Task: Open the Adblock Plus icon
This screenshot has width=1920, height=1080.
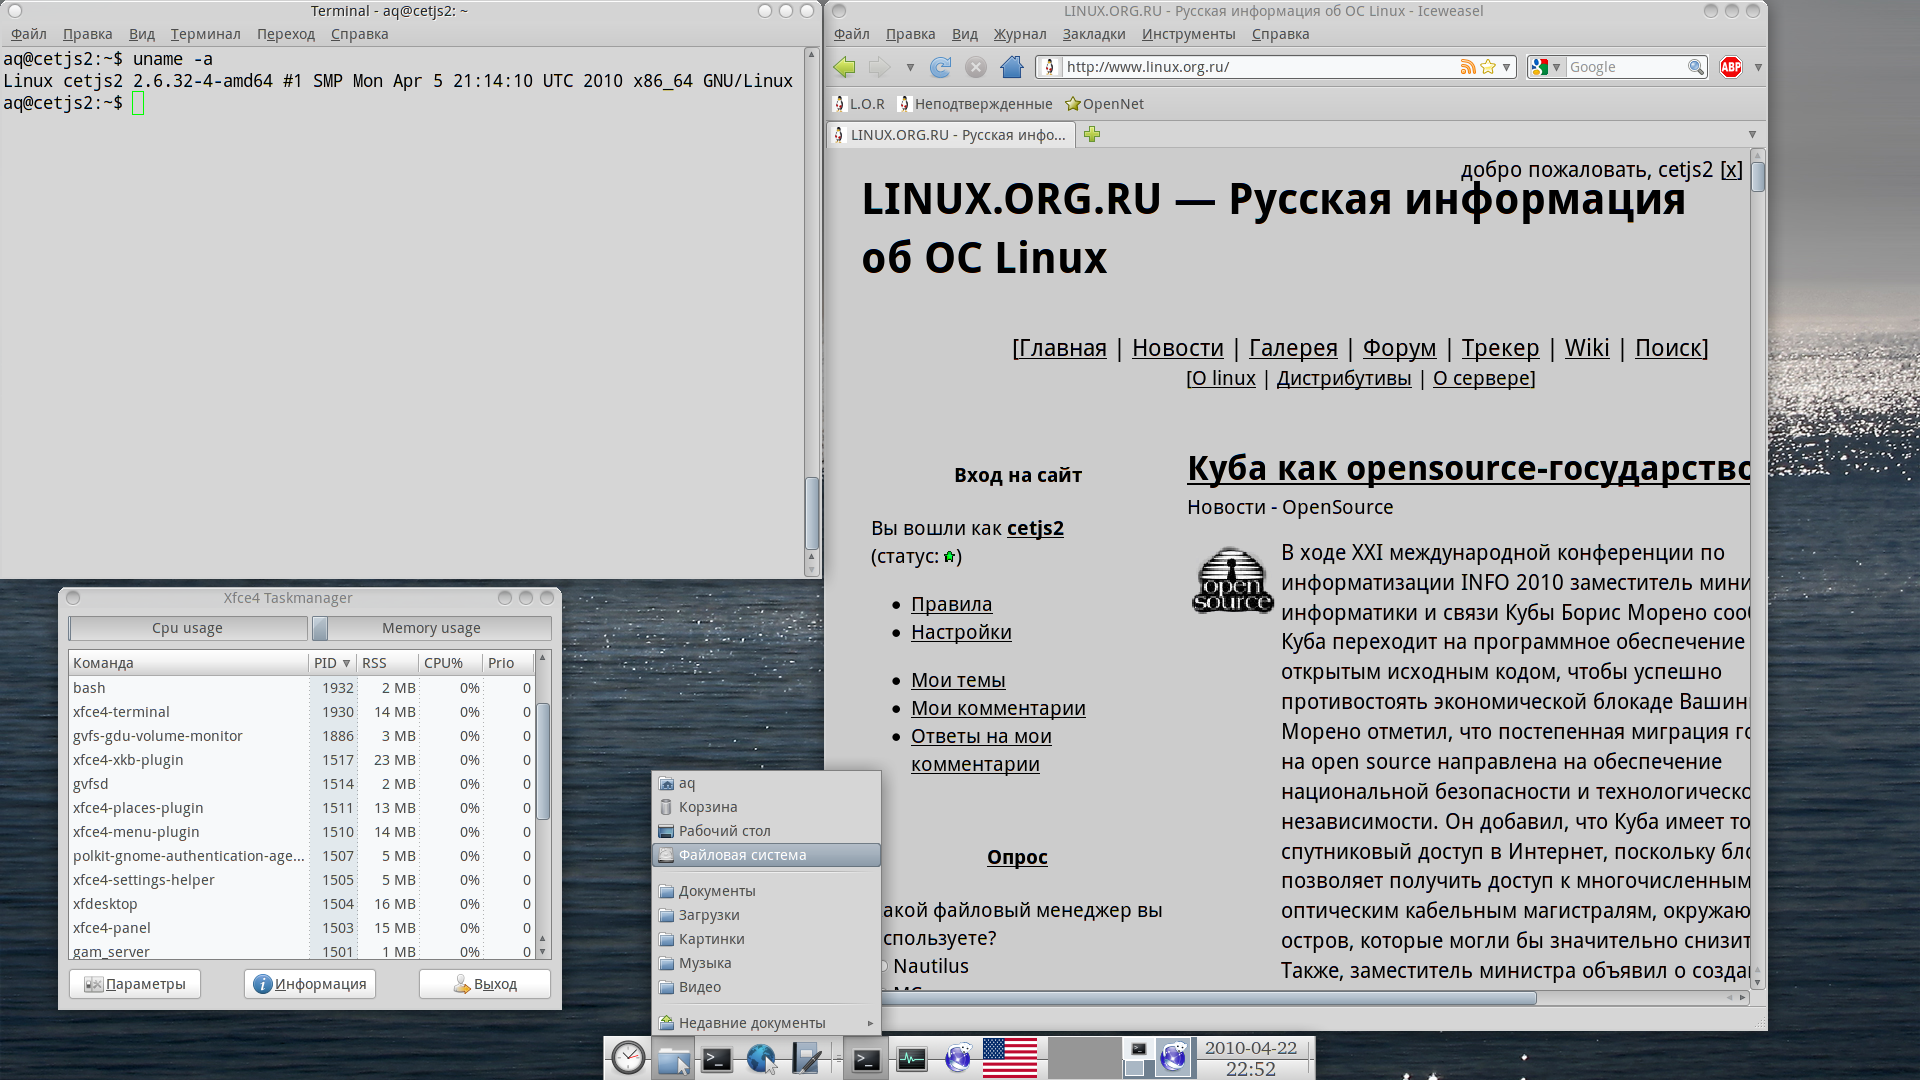Action: (1731, 67)
